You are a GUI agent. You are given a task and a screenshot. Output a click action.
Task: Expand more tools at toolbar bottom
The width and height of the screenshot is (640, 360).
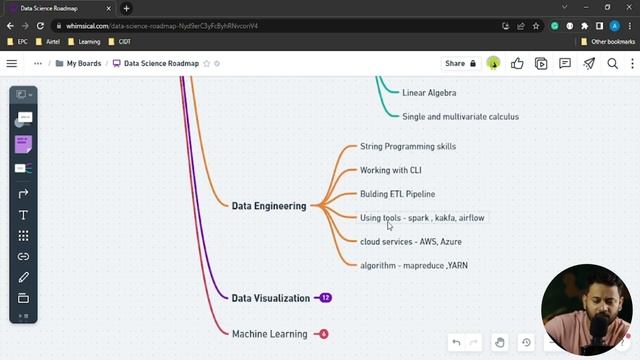click(x=24, y=316)
